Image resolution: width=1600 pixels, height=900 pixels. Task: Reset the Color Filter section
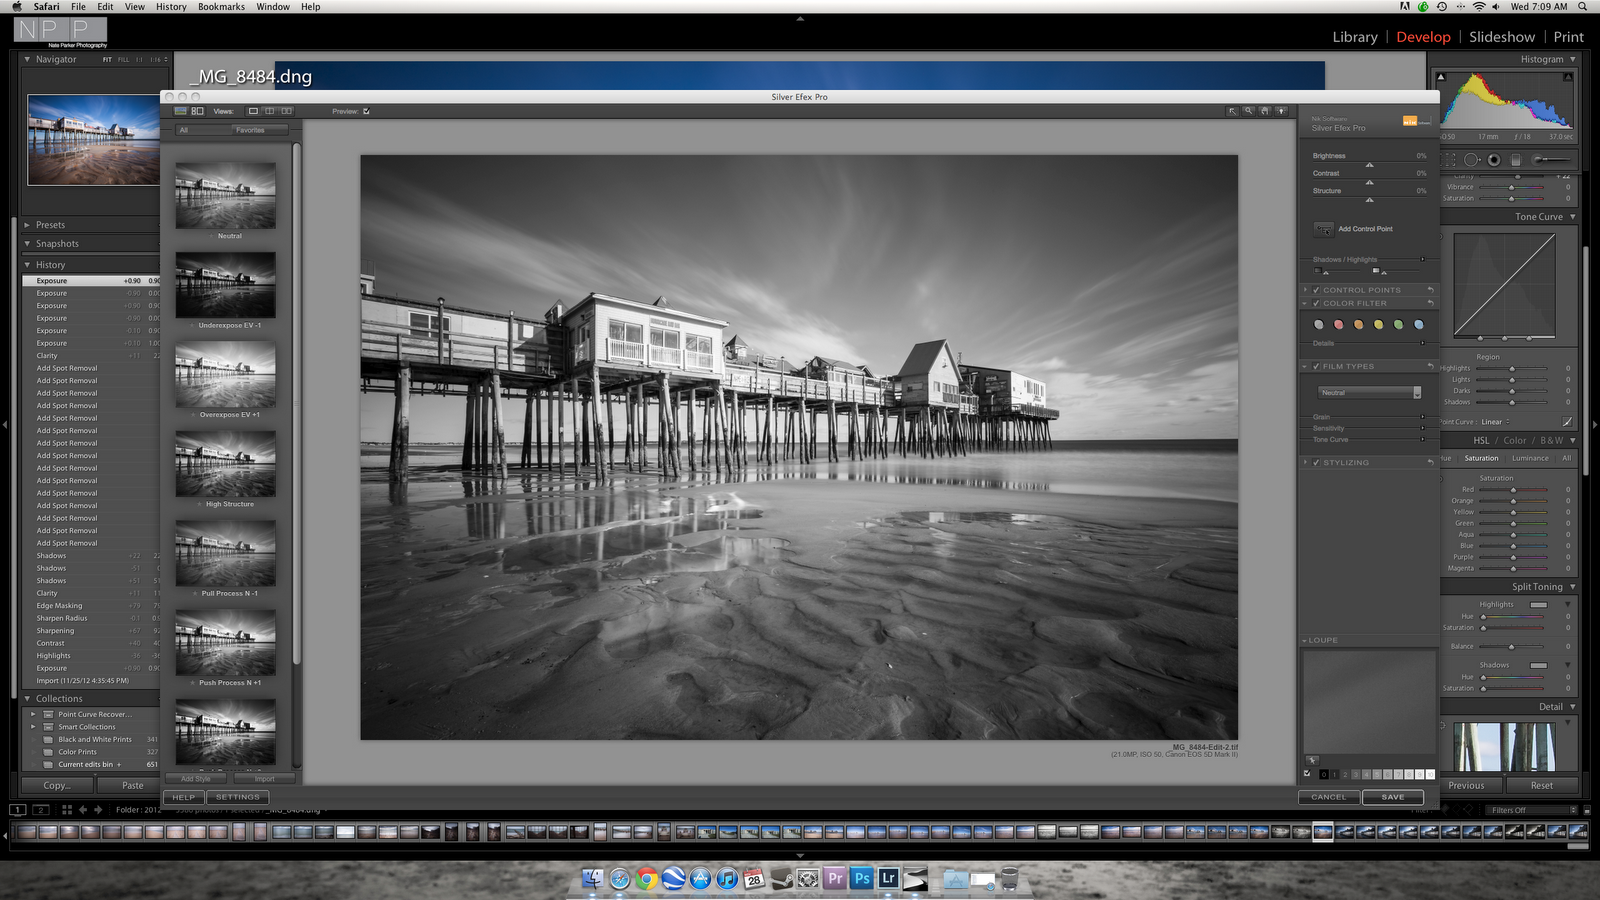pos(1430,303)
